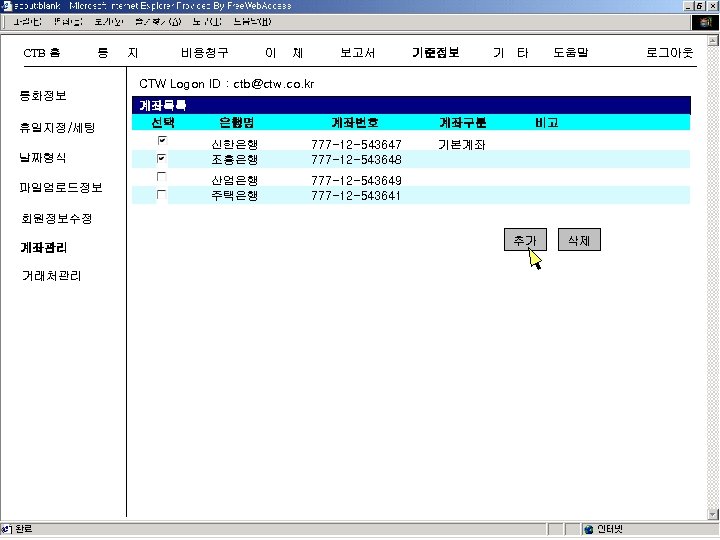The height and width of the screenshot is (540, 720).
Task: Click the 계좌목록 table title bar
Action: 411,105
